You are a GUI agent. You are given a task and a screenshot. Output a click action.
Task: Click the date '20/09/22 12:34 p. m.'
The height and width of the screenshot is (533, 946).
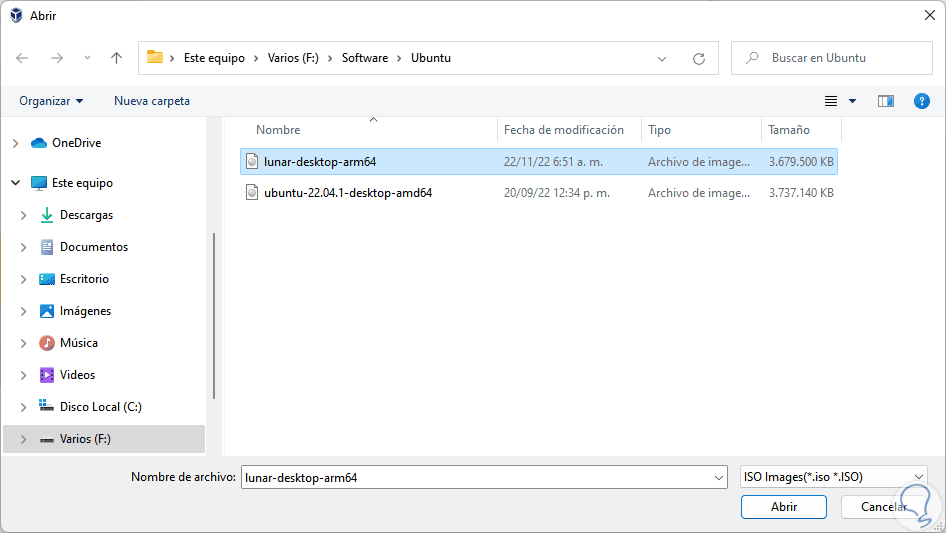557,193
